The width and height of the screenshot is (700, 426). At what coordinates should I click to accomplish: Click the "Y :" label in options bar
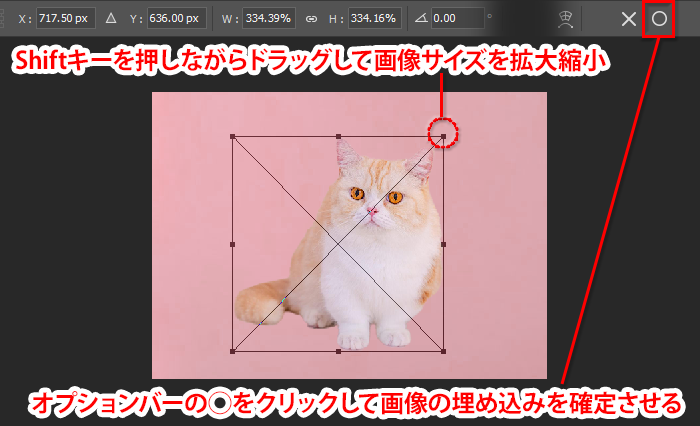[136, 19]
